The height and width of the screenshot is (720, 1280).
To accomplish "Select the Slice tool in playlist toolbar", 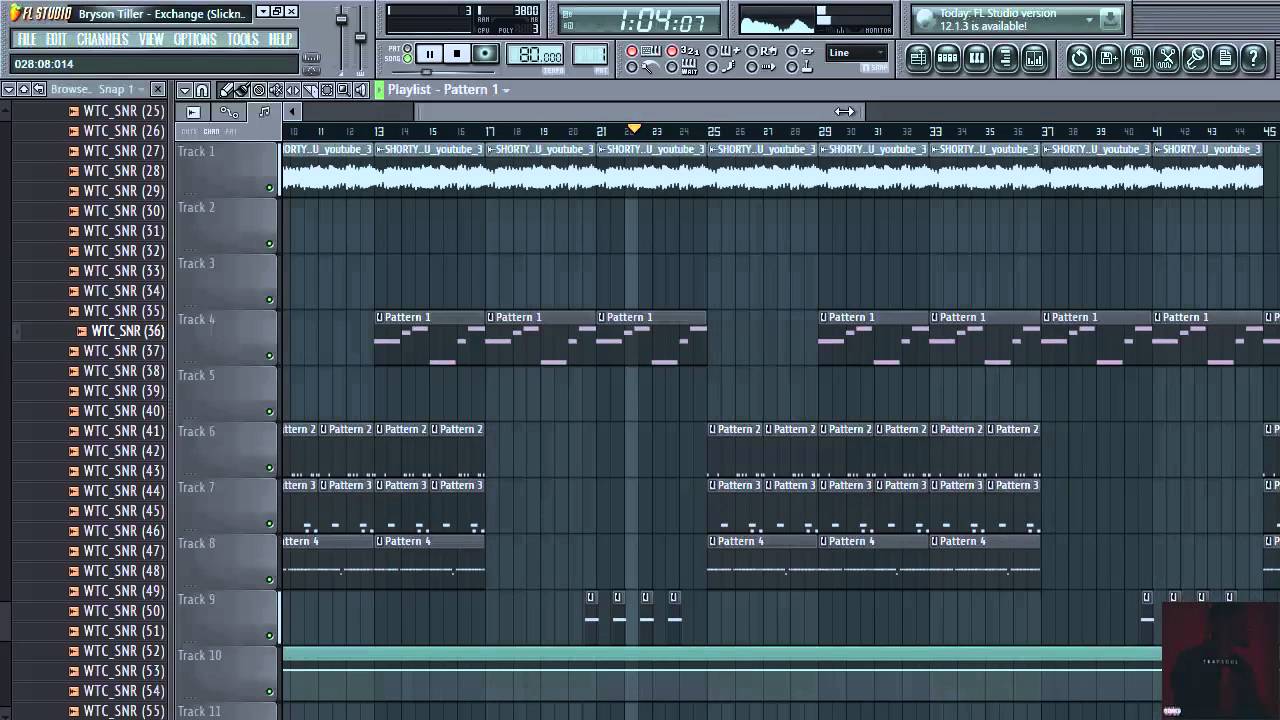I will [x=310, y=90].
